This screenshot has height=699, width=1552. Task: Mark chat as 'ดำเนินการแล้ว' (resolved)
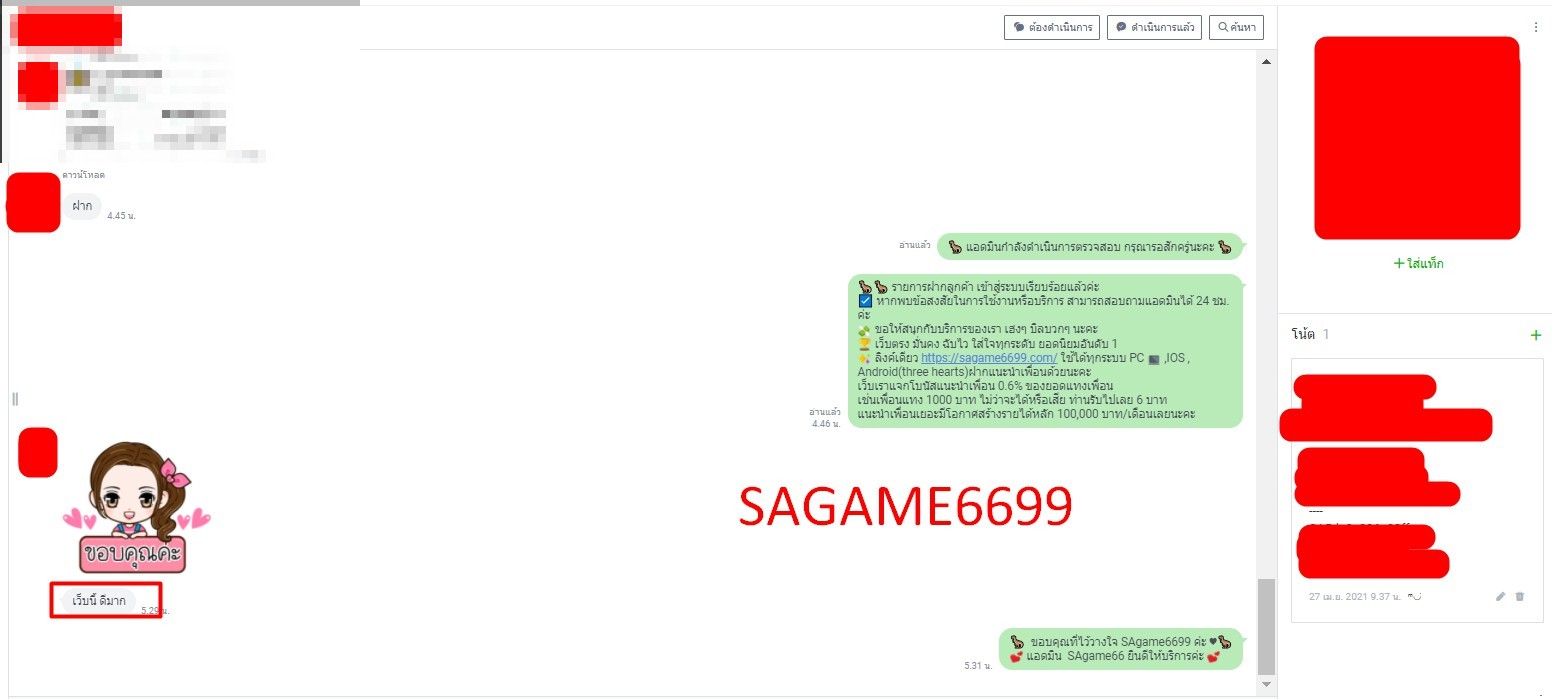pyautogui.click(x=1154, y=27)
